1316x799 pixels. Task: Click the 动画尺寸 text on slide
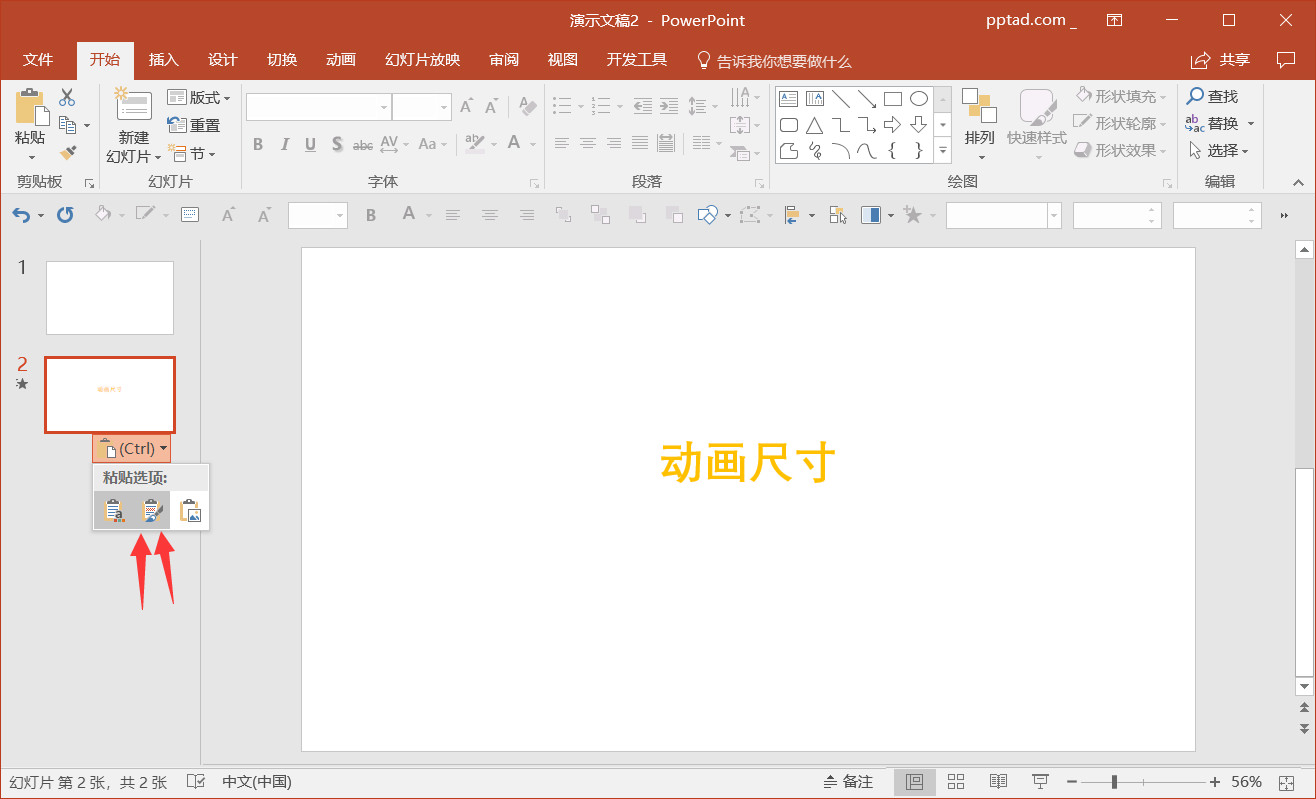(748, 463)
